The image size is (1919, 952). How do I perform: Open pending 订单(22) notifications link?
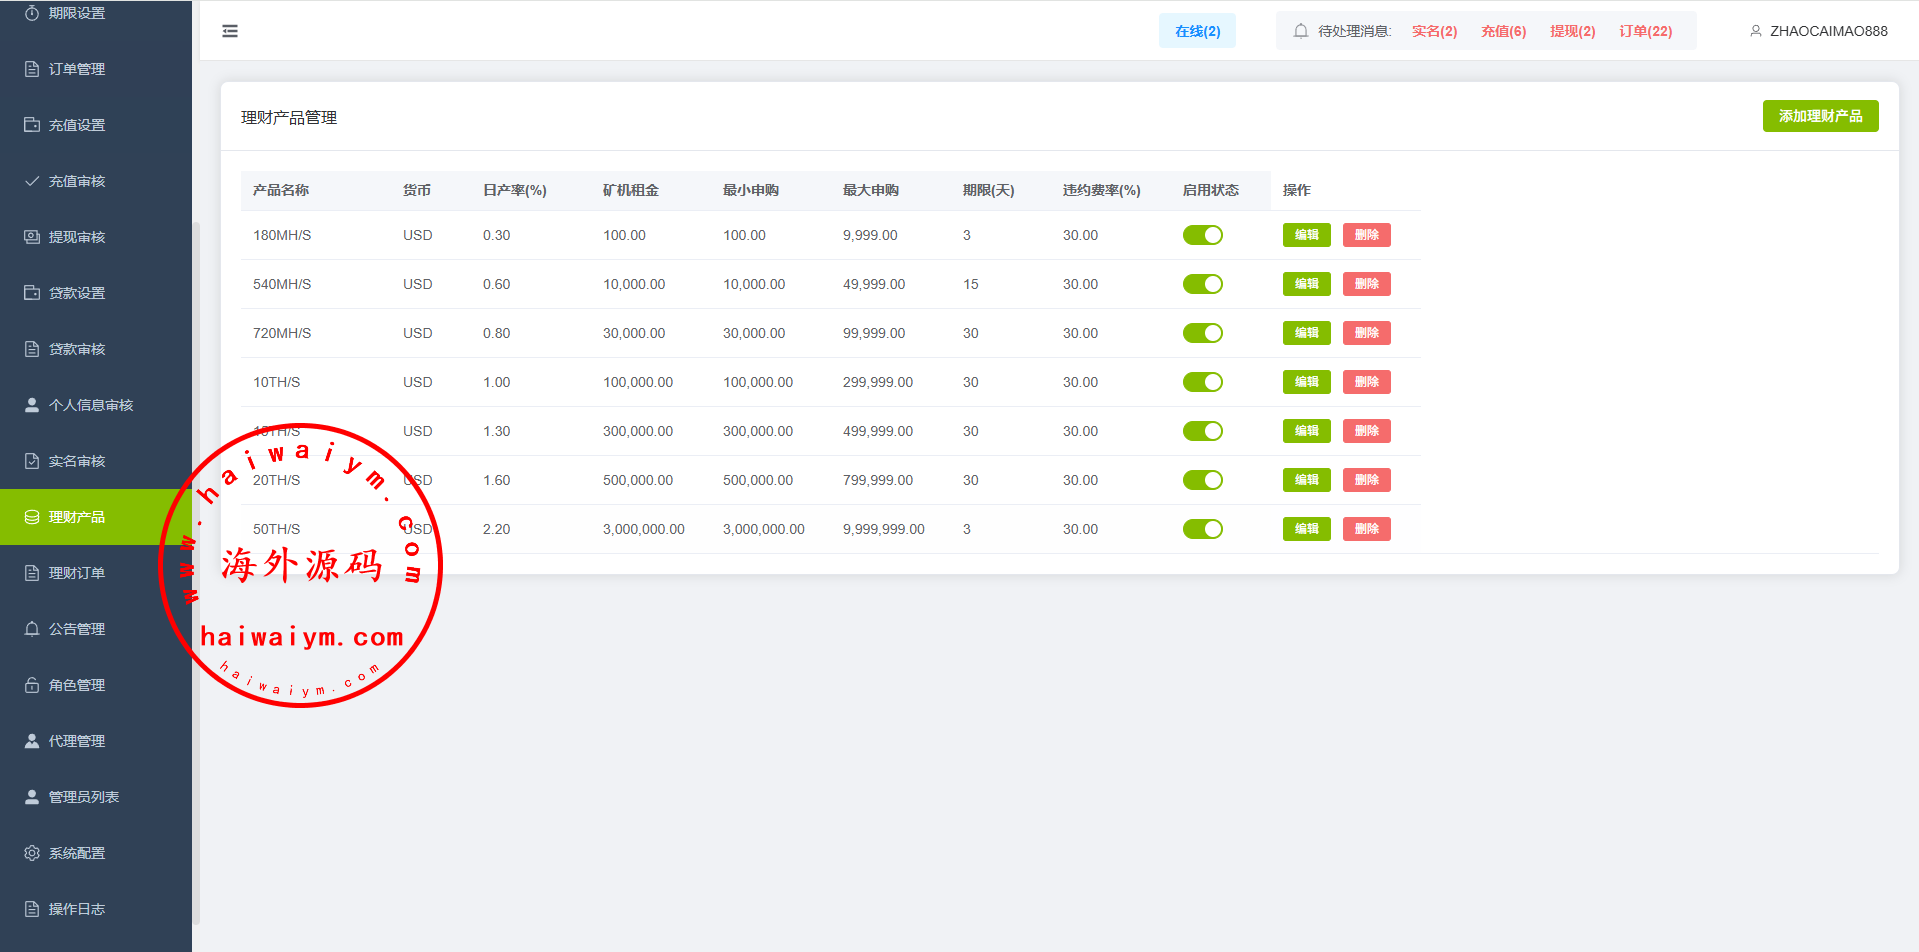click(1645, 31)
